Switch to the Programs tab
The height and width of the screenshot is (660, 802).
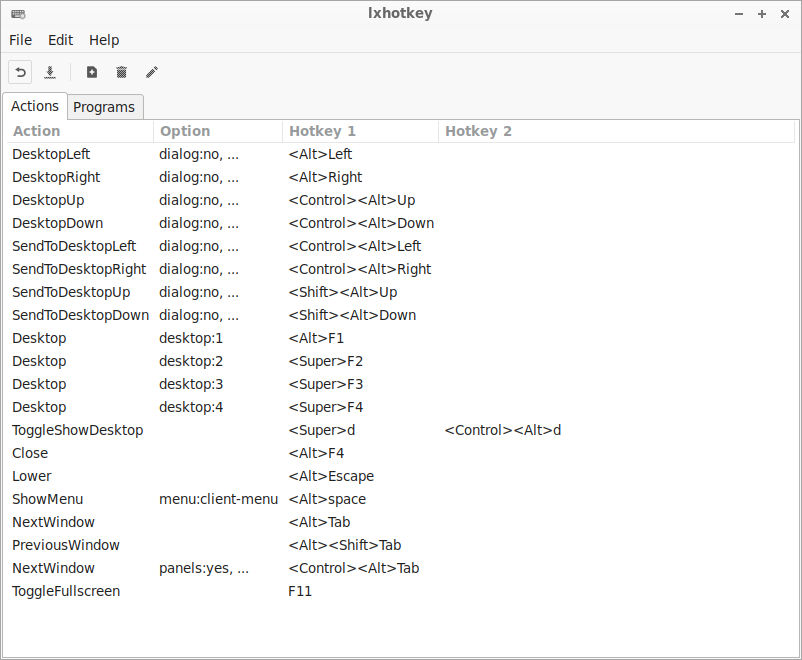tap(104, 107)
